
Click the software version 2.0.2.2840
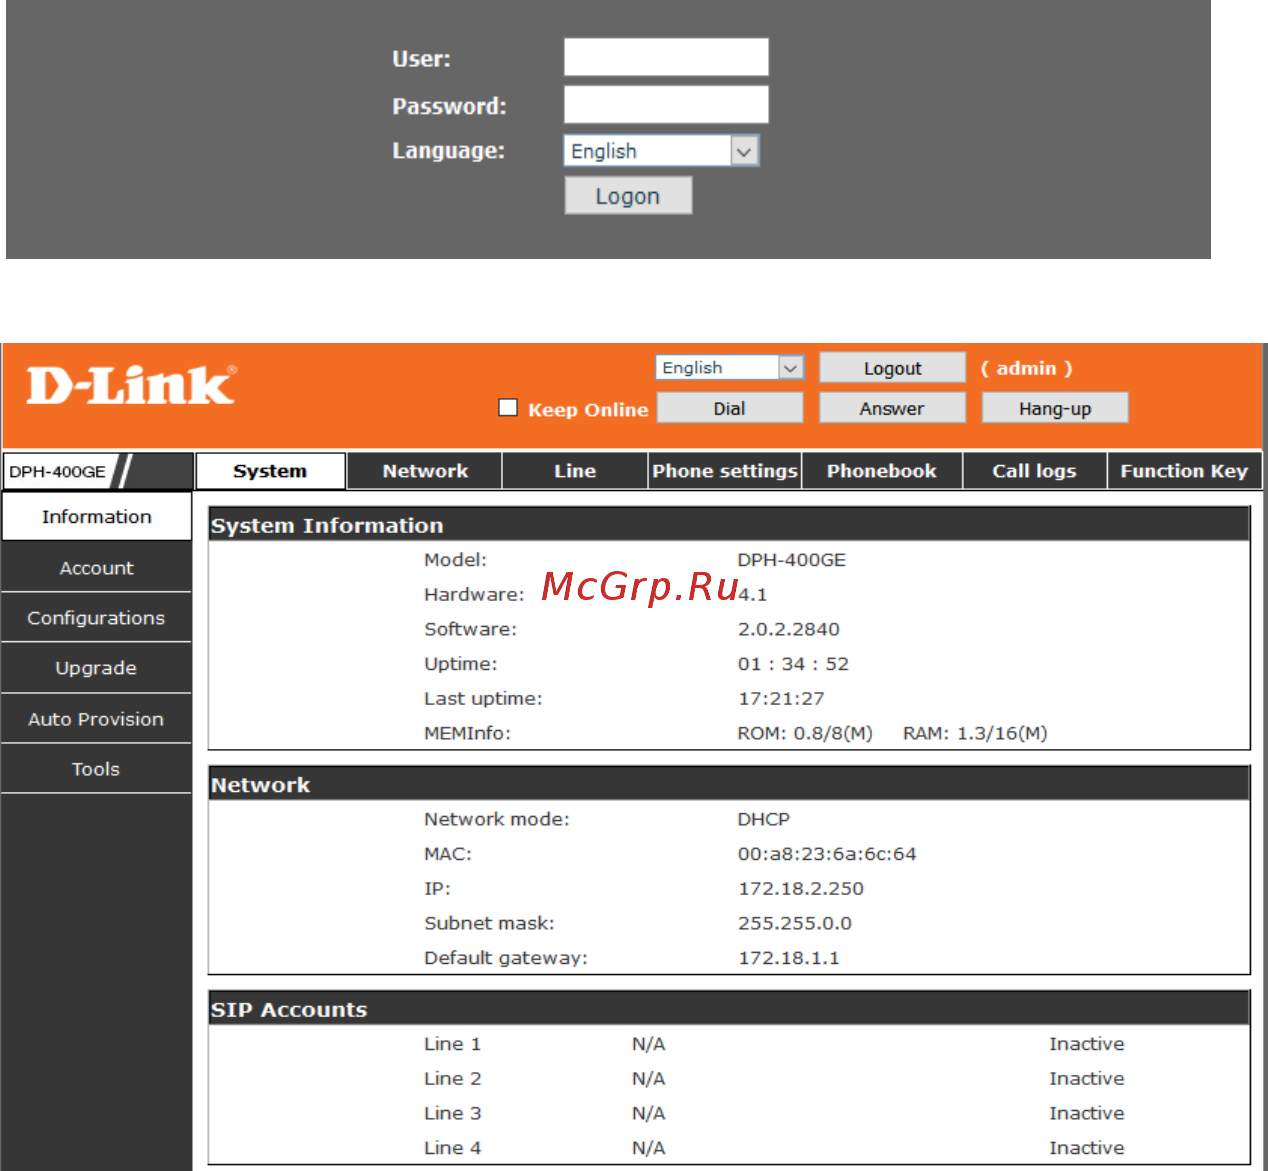789,629
